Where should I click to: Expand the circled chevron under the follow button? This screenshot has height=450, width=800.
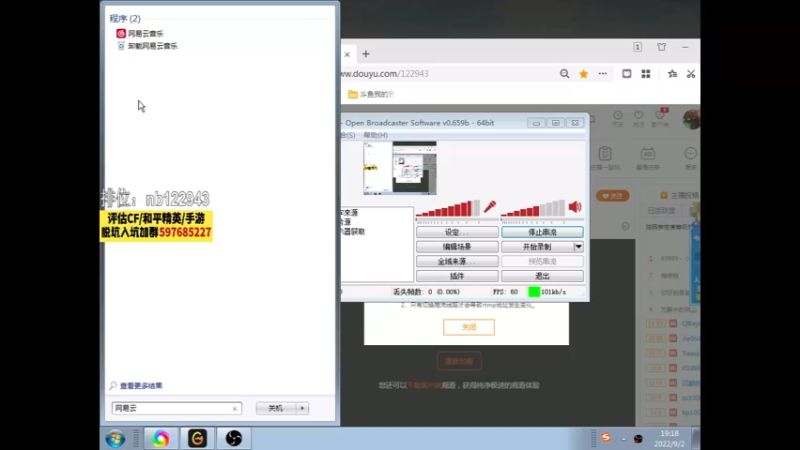pos(626,226)
